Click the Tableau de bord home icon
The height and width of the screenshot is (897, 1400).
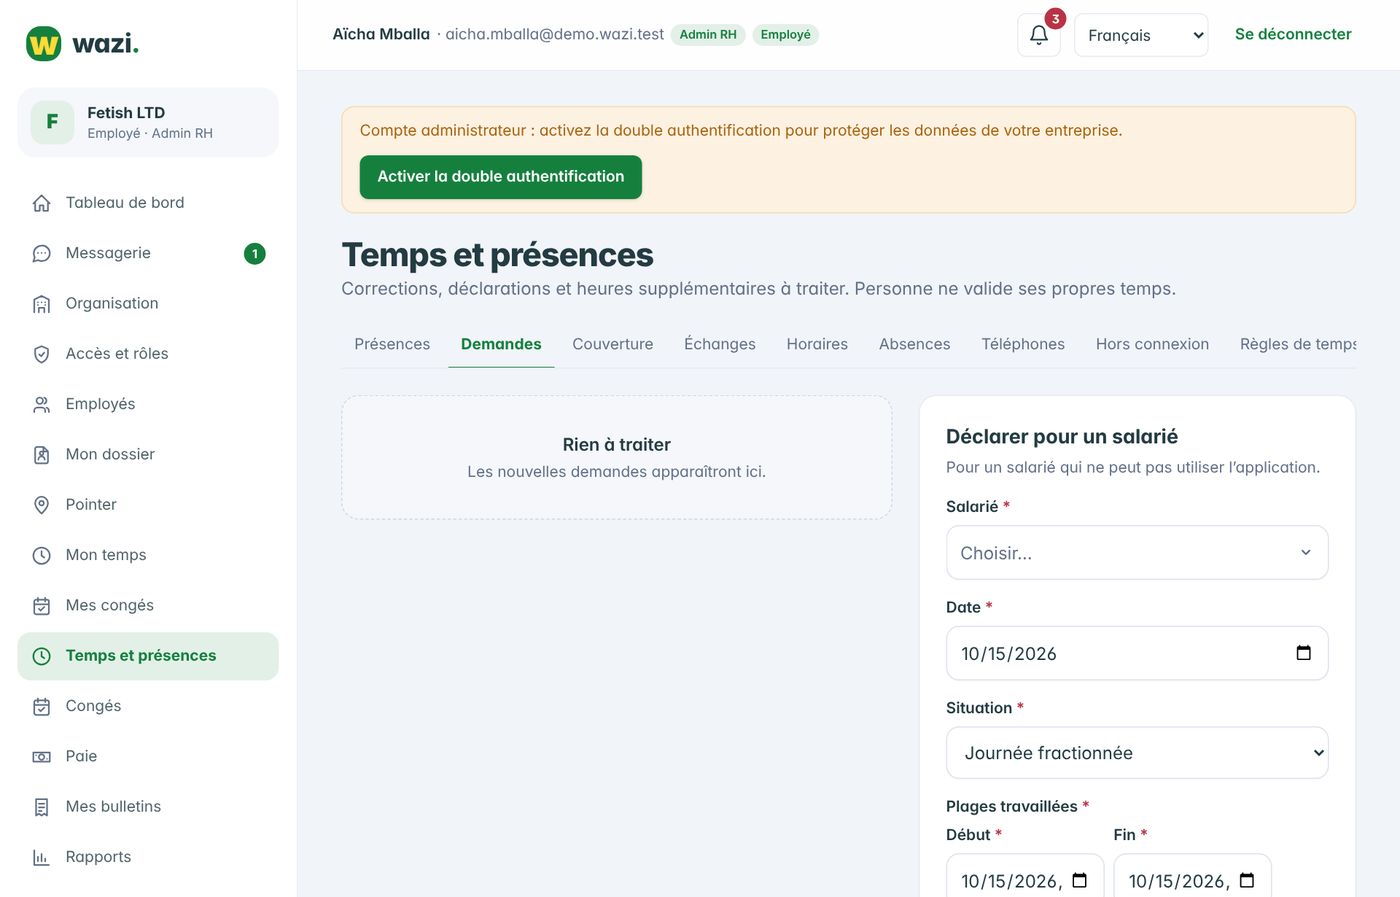[x=41, y=203]
